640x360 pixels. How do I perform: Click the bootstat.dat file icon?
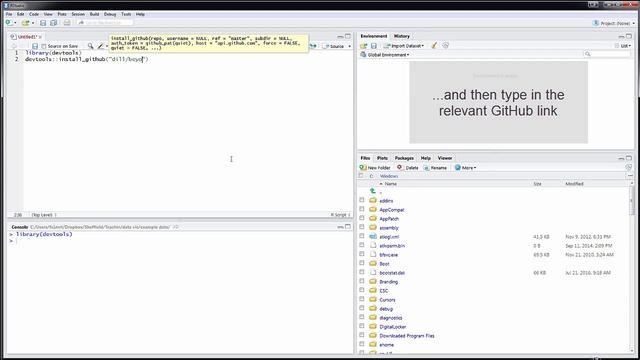click(x=373, y=273)
